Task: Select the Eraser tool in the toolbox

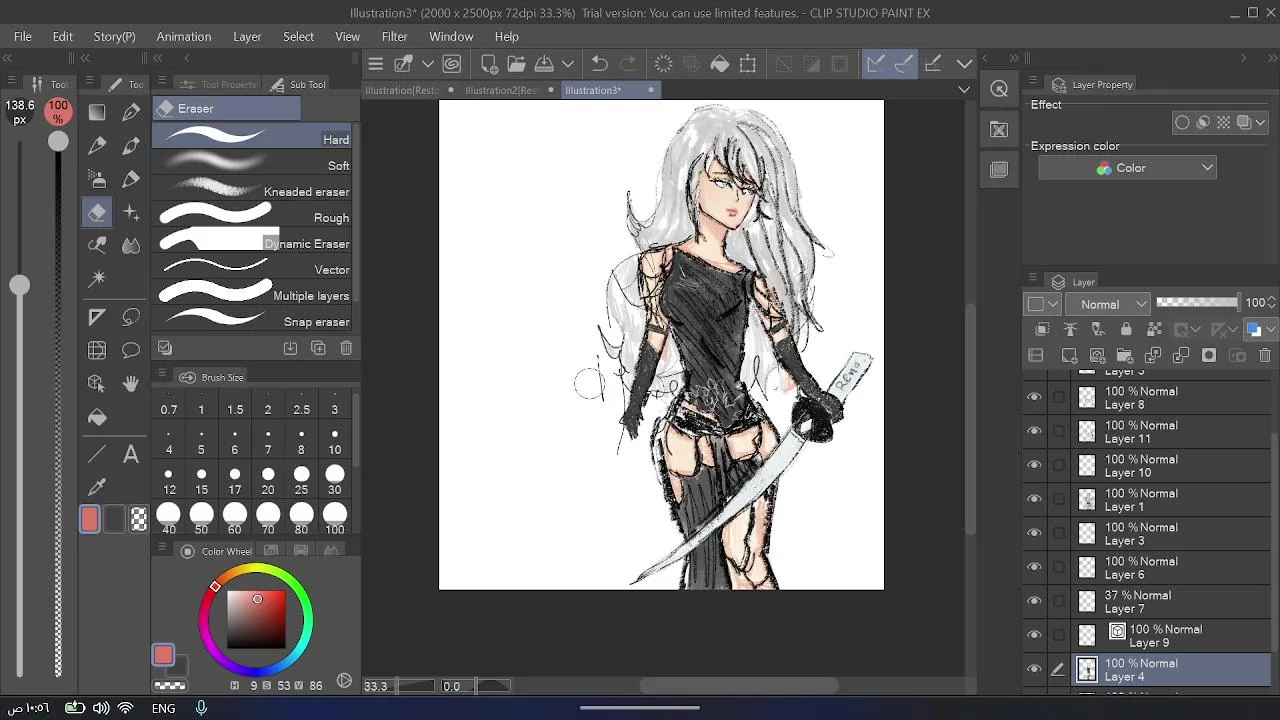Action: (97, 212)
